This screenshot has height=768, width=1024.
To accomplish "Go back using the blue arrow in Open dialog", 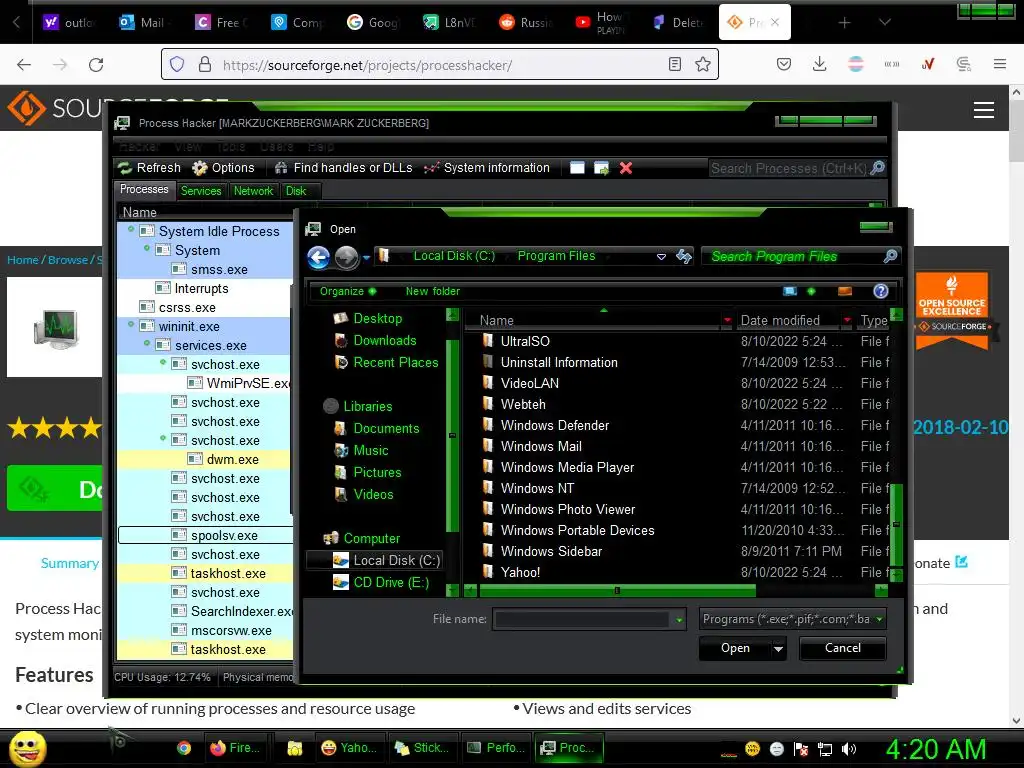I will click(319, 257).
